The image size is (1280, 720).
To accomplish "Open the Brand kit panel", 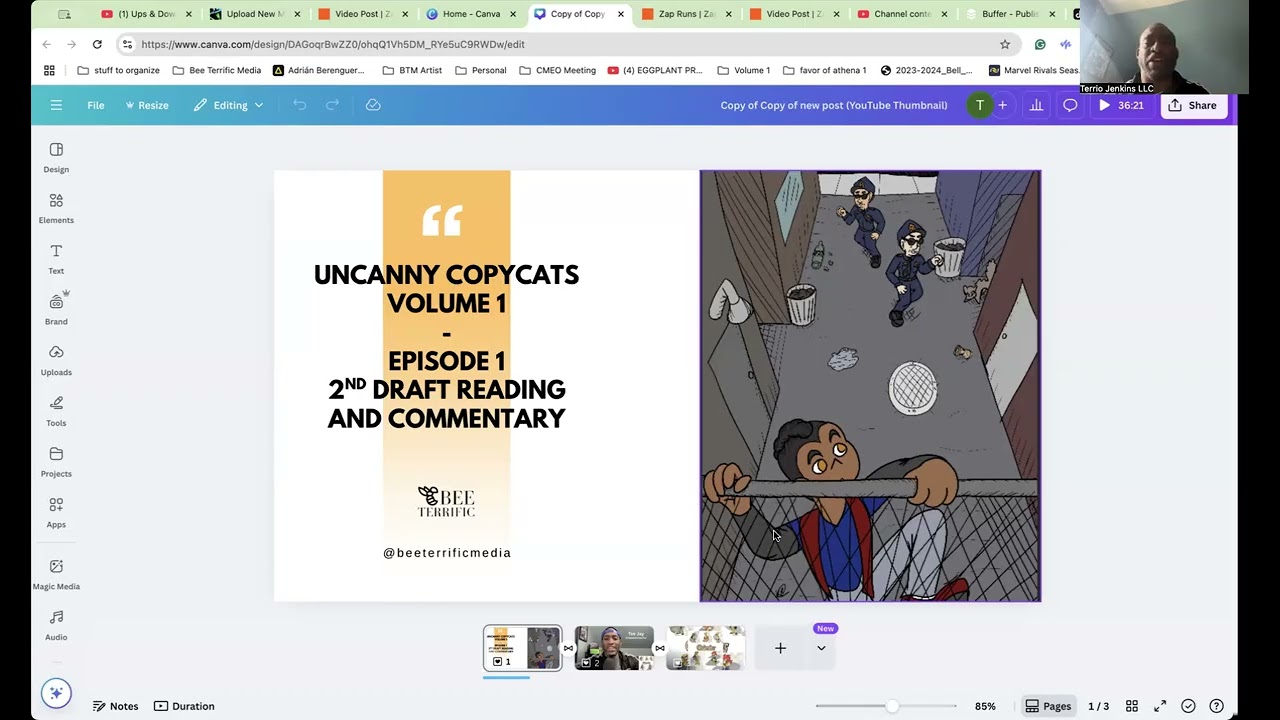I will click(x=56, y=309).
